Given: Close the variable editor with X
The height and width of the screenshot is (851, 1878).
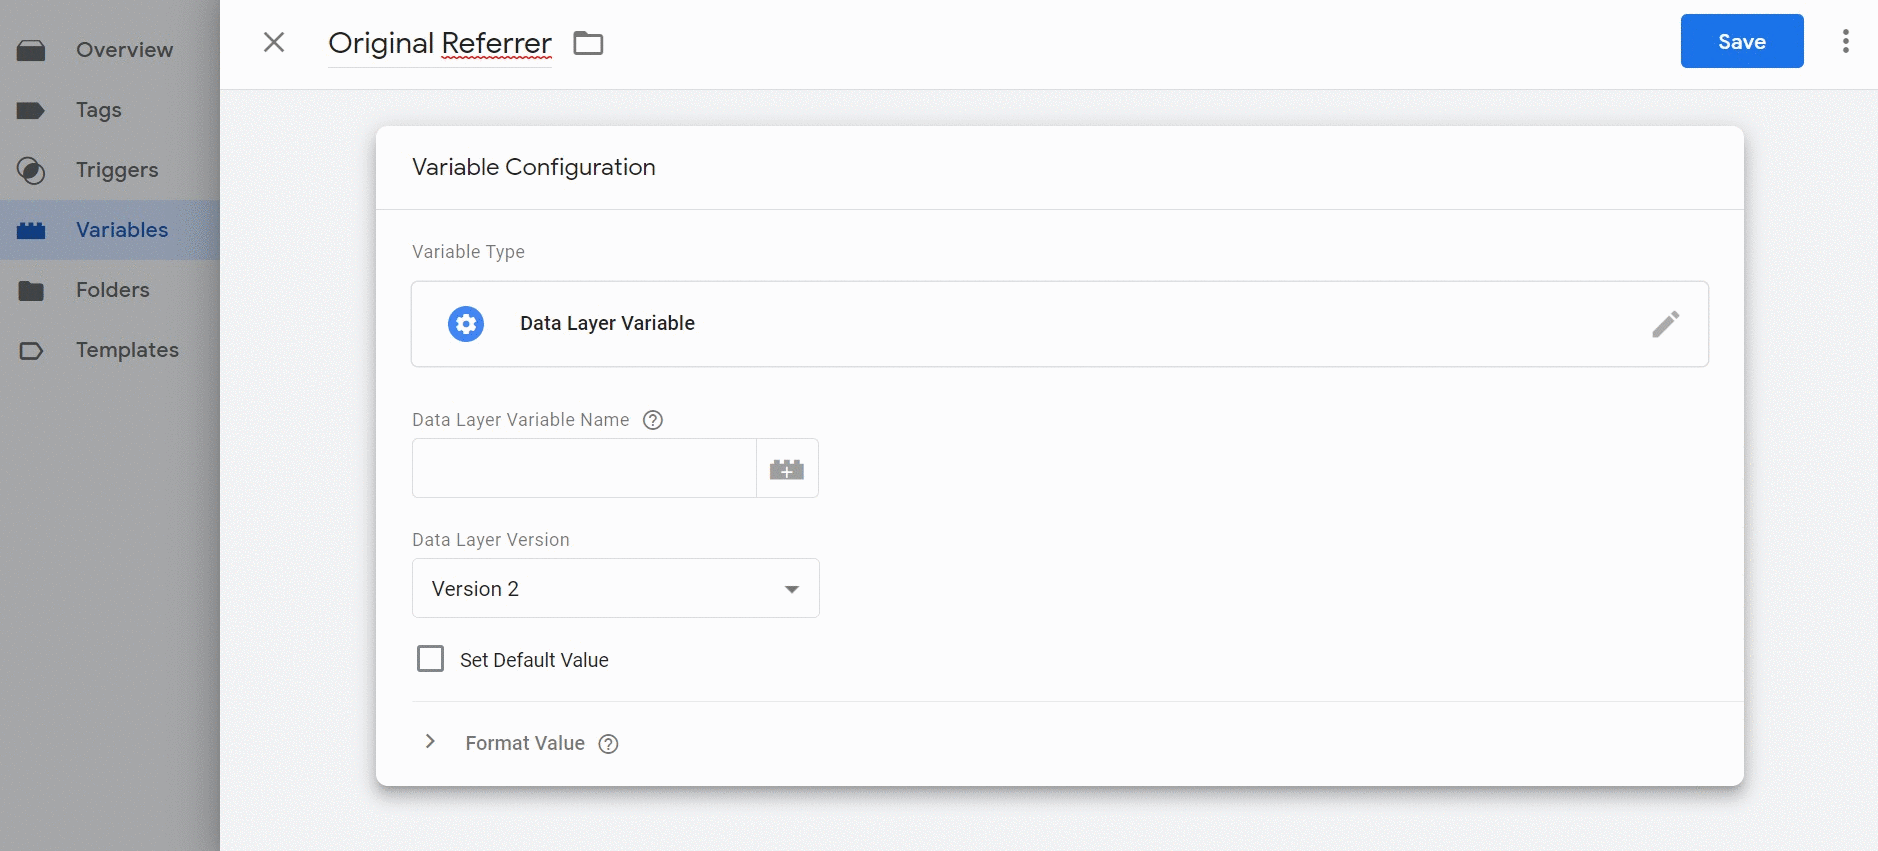Looking at the screenshot, I should 274,42.
